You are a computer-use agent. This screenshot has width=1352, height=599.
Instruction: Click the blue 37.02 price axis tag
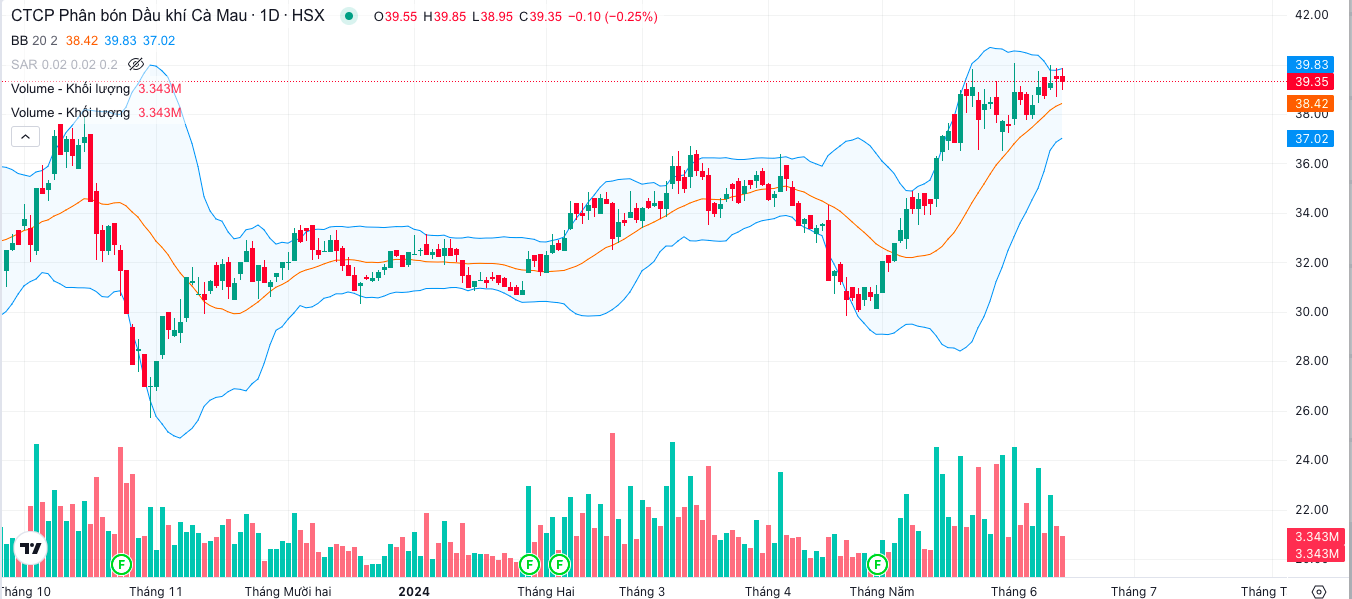[1311, 138]
